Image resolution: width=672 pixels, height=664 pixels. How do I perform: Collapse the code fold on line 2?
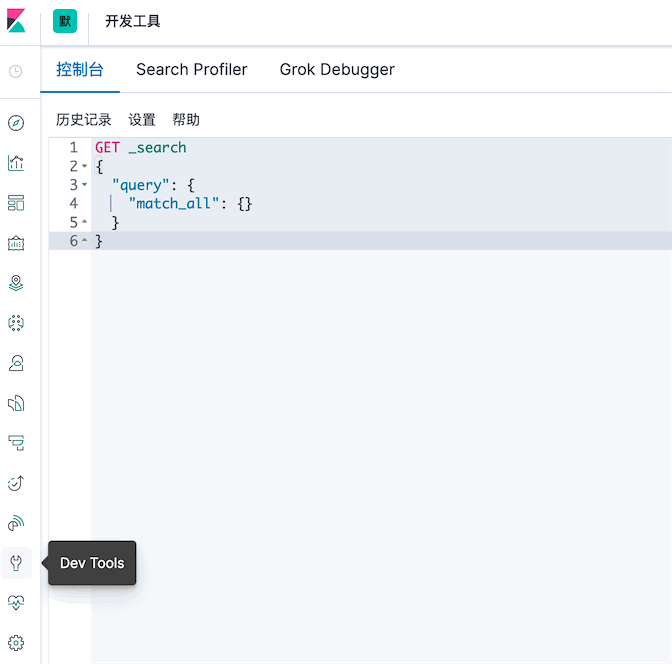click(84, 166)
